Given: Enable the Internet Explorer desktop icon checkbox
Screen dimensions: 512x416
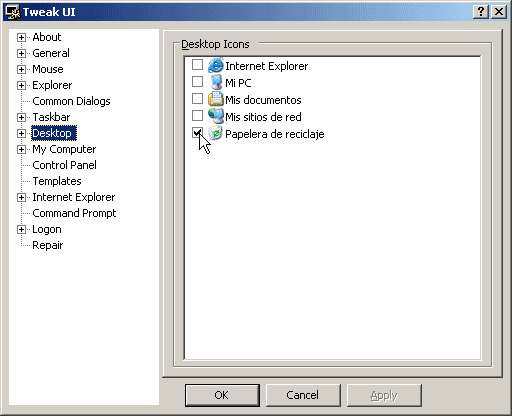Looking at the screenshot, I should tap(197, 65).
